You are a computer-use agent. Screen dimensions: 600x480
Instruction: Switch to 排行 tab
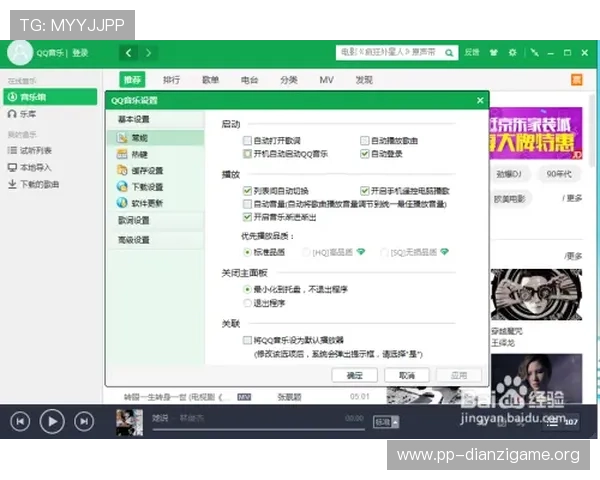click(171, 80)
